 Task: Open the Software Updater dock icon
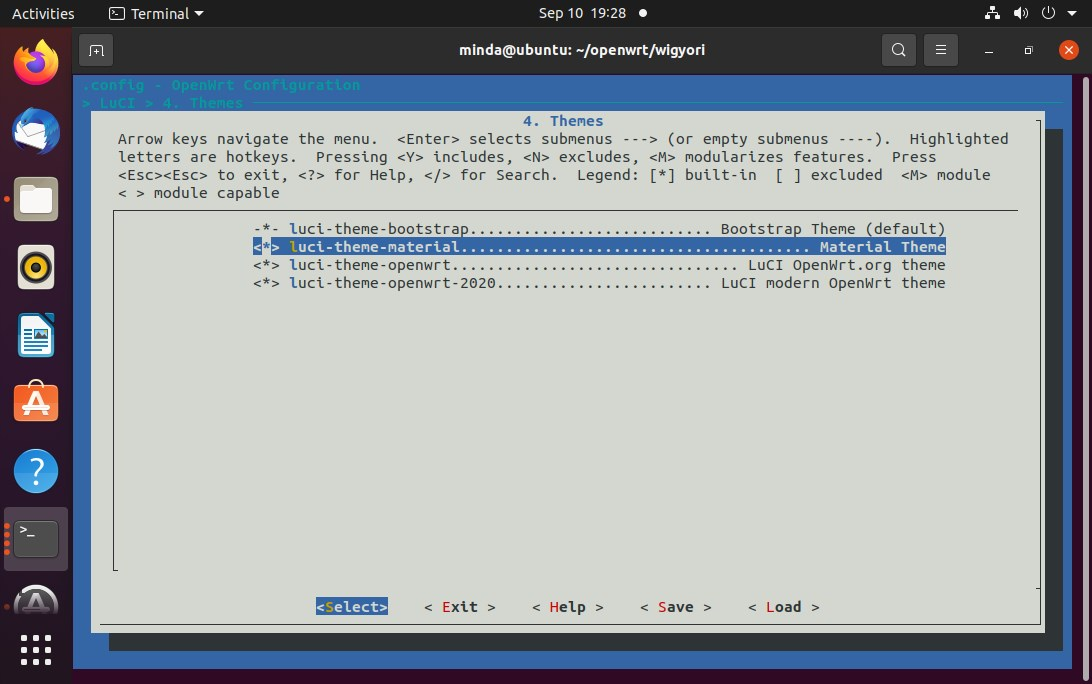point(36,600)
